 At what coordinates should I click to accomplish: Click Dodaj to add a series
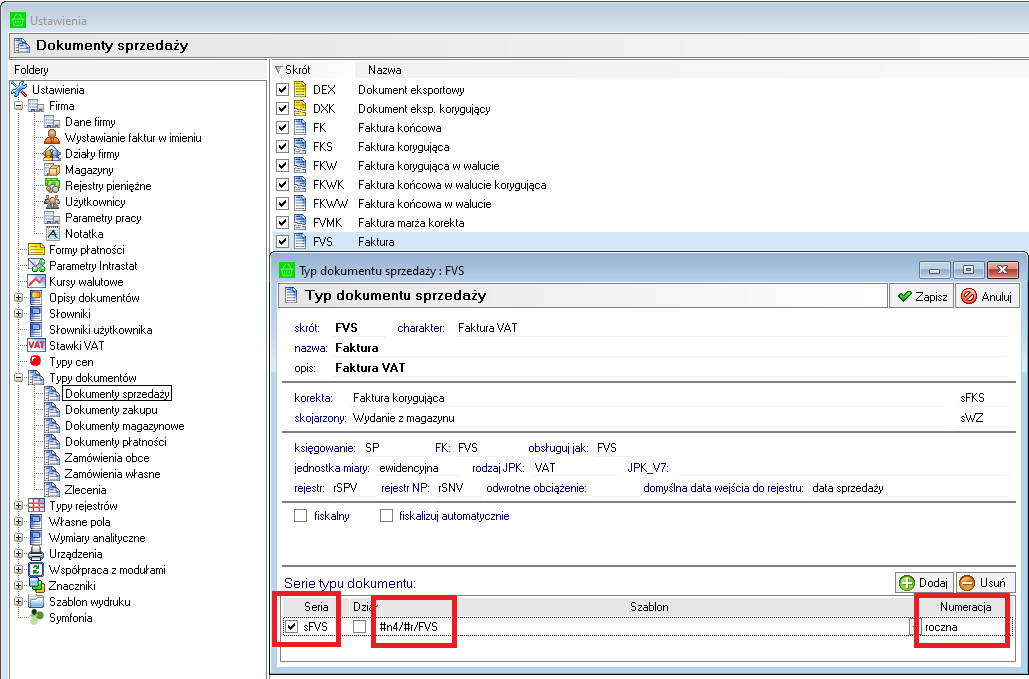click(x=922, y=583)
